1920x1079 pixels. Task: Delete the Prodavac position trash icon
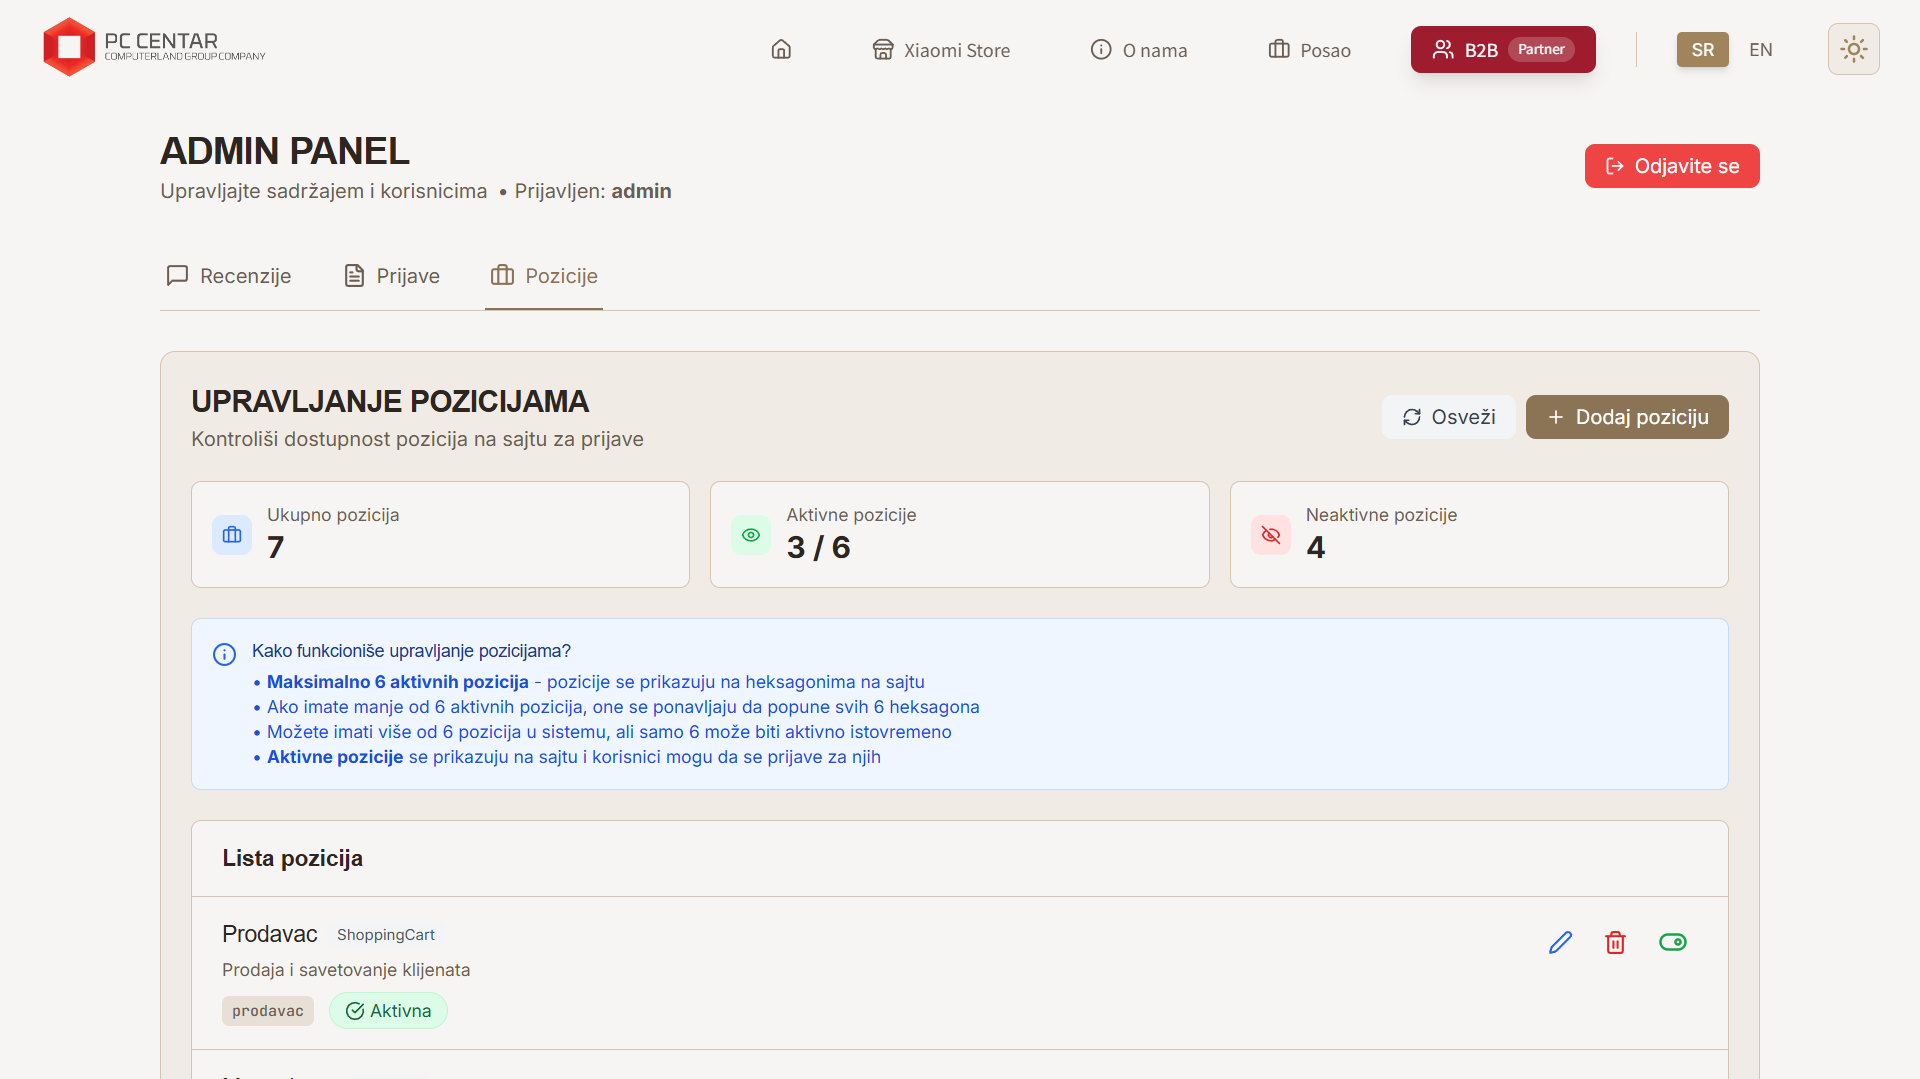pos(1615,942)
